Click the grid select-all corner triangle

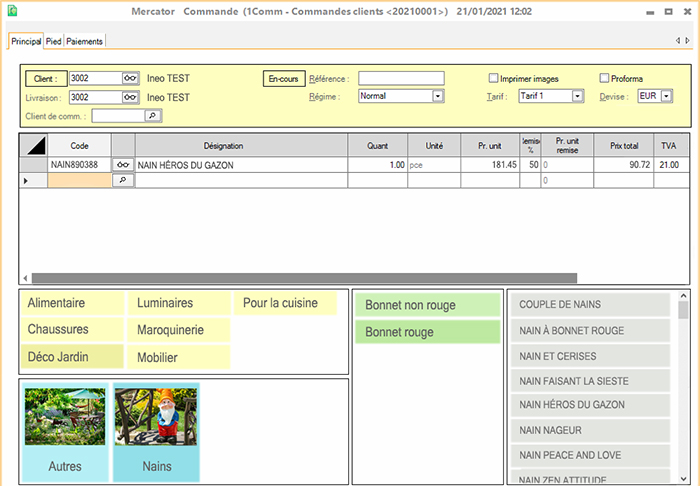click(x=33, y=146)
